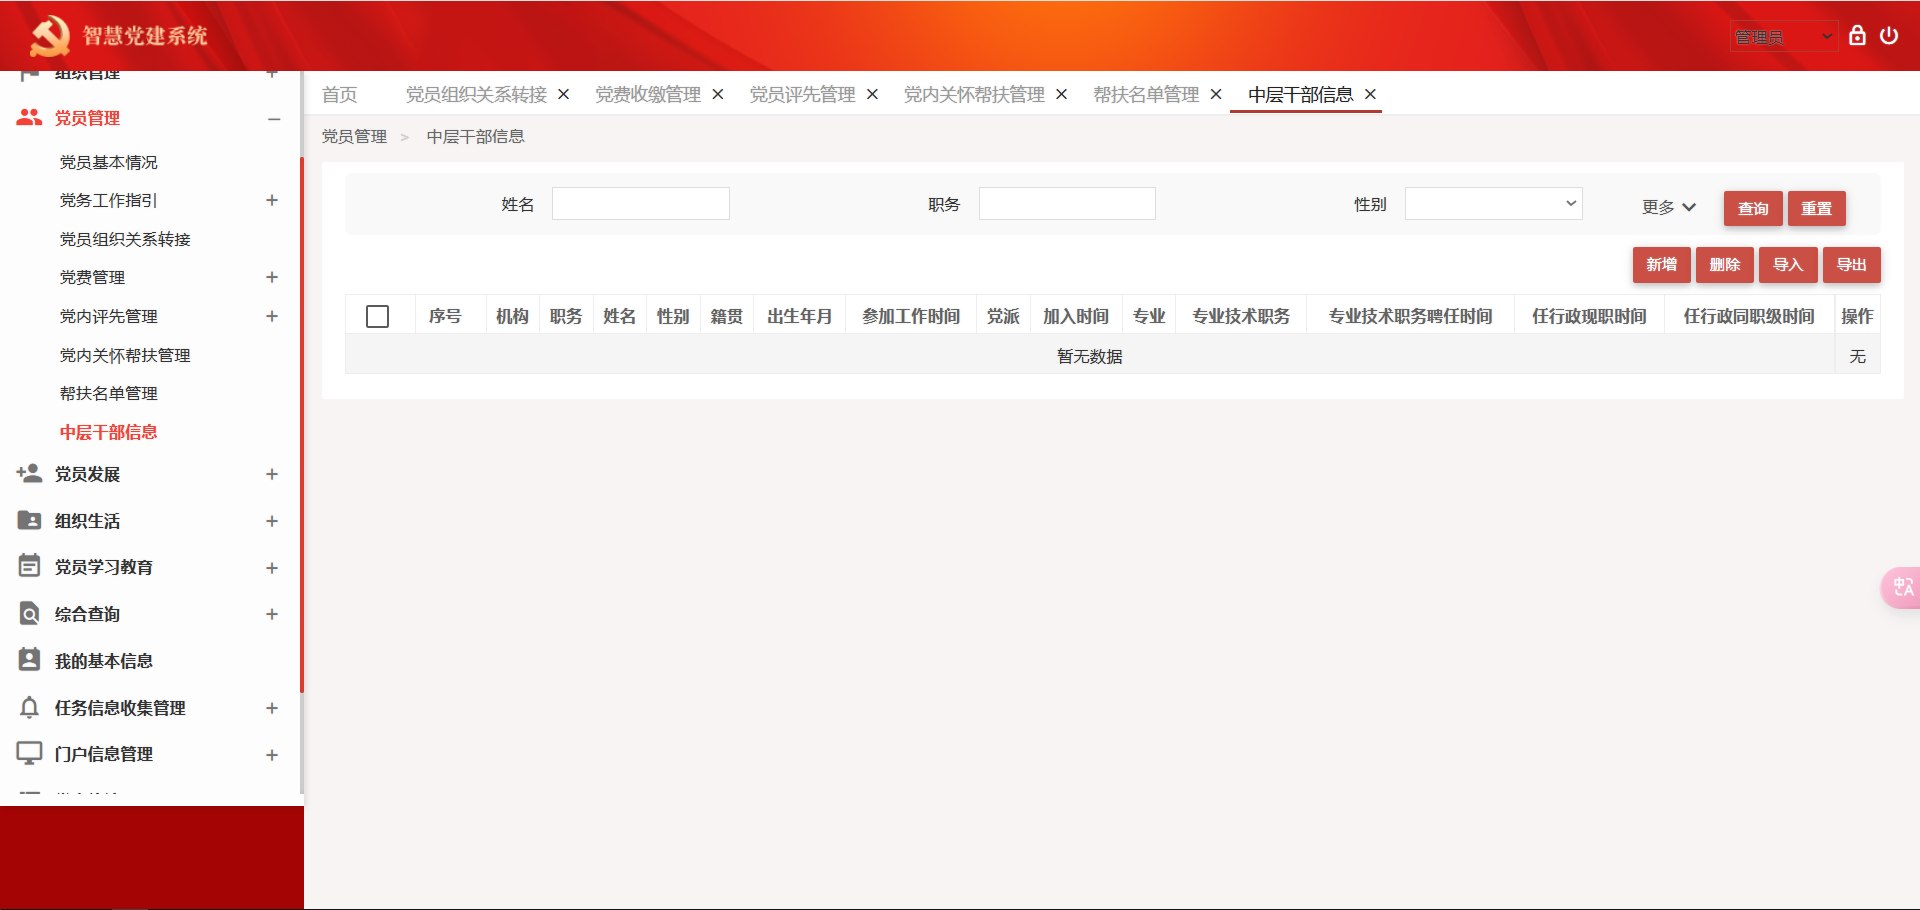Close the 党费收缴管理 tab
The image size is (1920, 910).
point(718,94)
